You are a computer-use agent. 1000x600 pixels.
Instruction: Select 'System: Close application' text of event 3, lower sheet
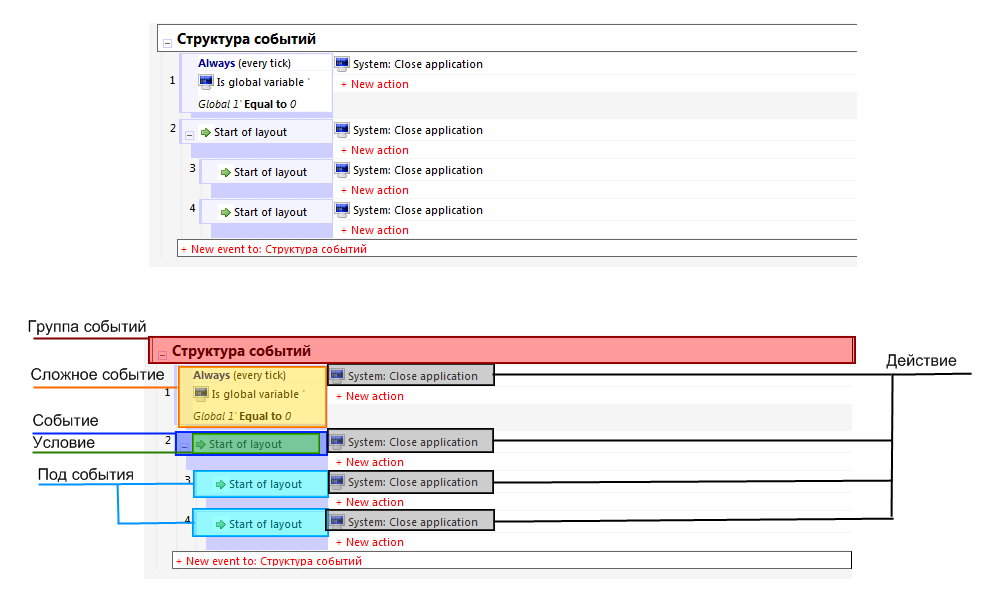point(413,482)
